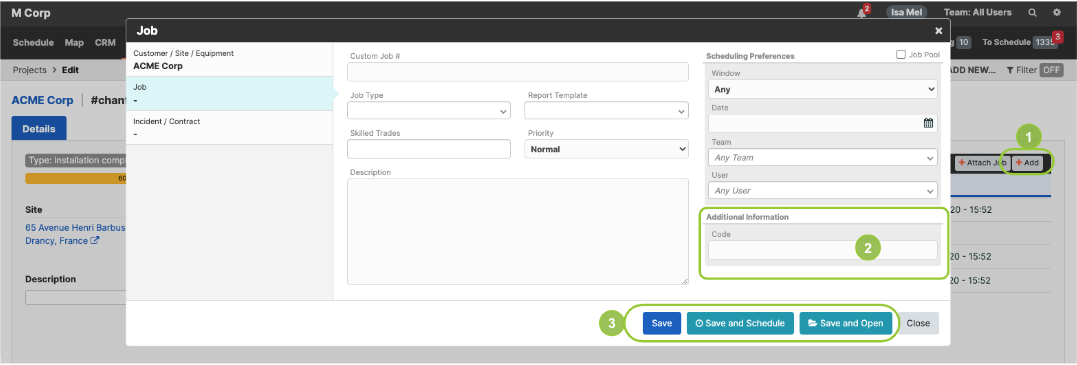Expand the Any User dropdown
This screenshot has height=365, width=1077.
tap(823, 190)
